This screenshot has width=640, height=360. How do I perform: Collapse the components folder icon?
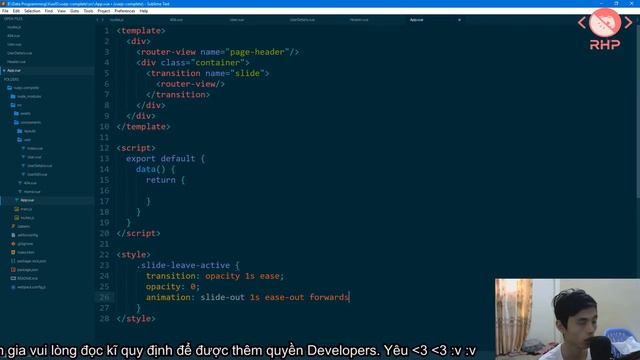point(16,122)
